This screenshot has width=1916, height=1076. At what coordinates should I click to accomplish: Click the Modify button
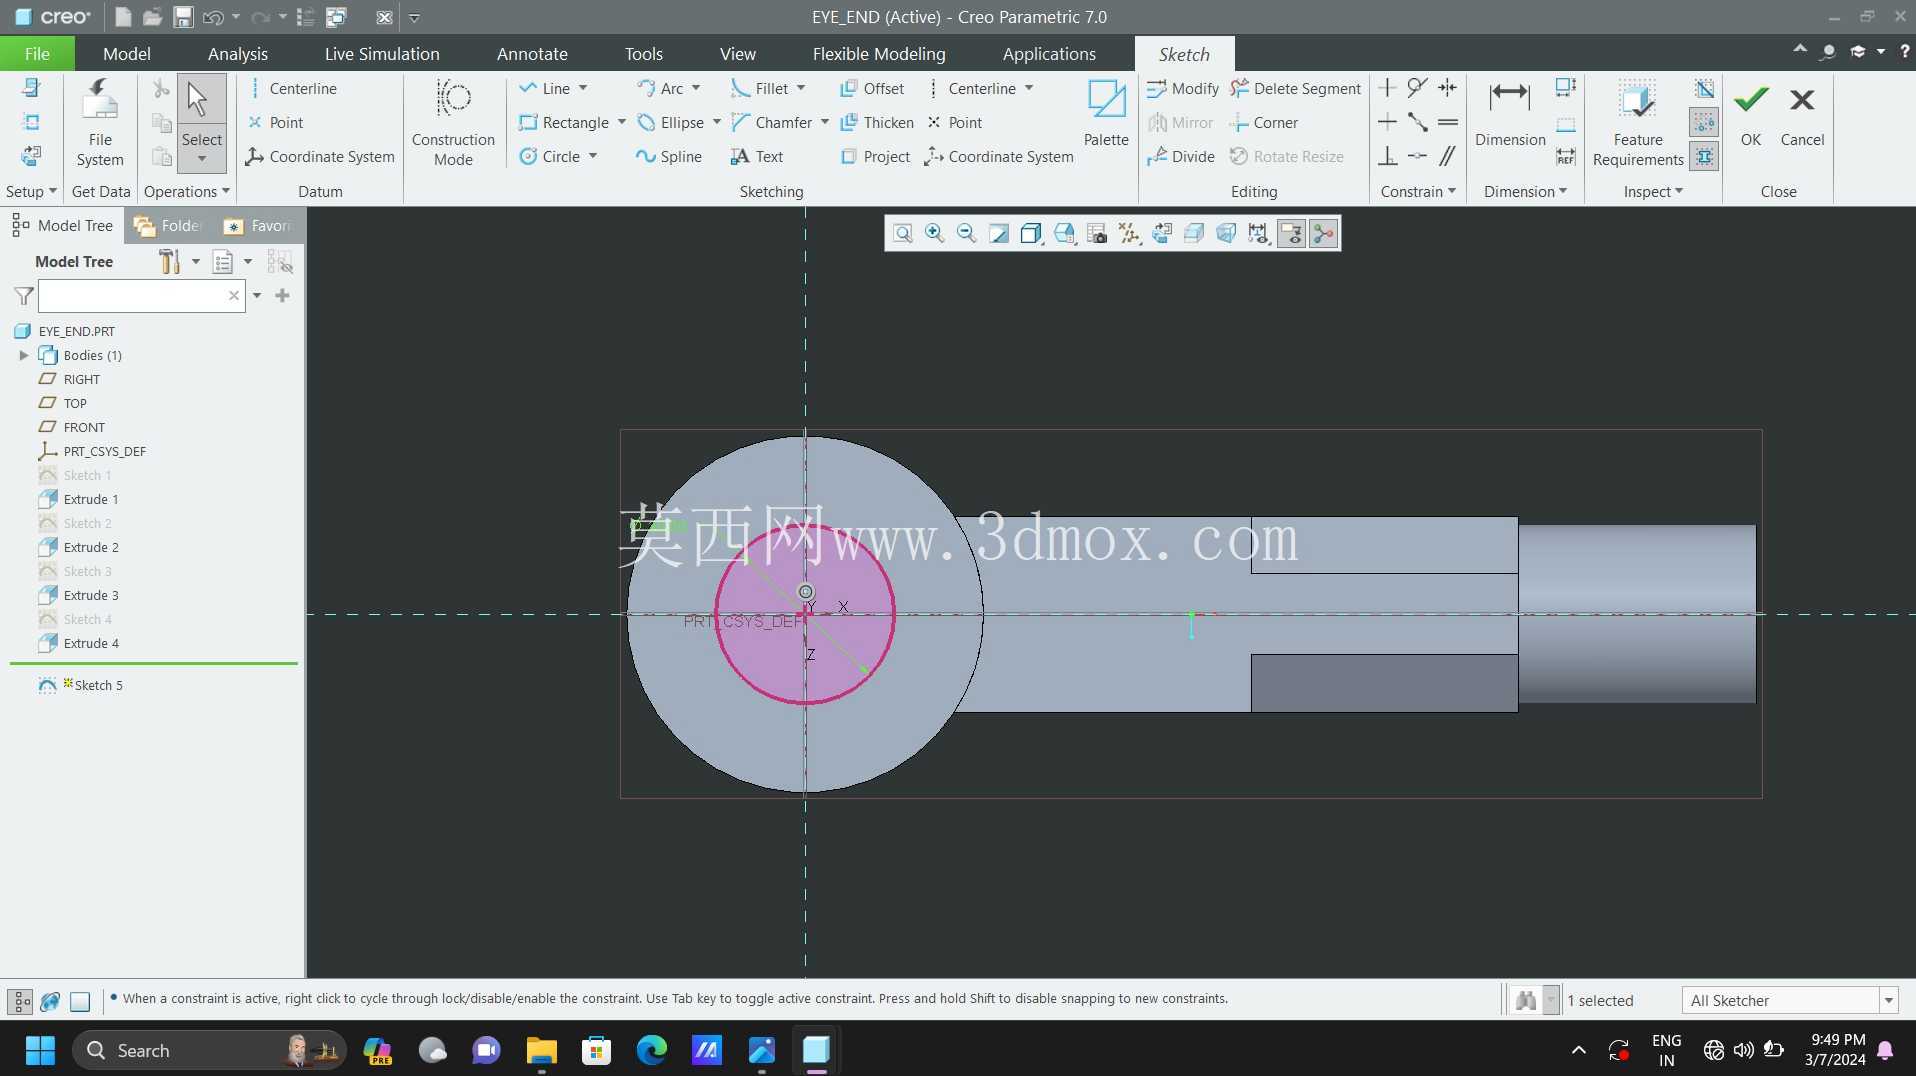(x=1182, y=88)
